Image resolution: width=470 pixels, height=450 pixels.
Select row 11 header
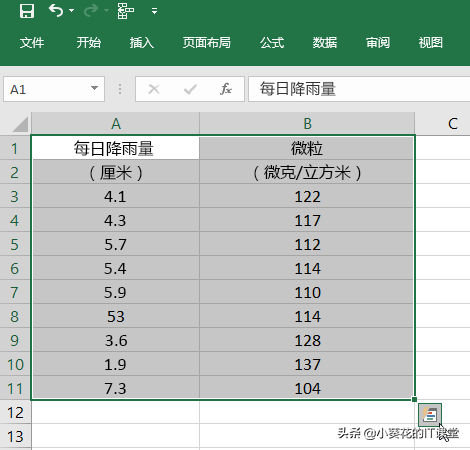click(x=15, y=388)
